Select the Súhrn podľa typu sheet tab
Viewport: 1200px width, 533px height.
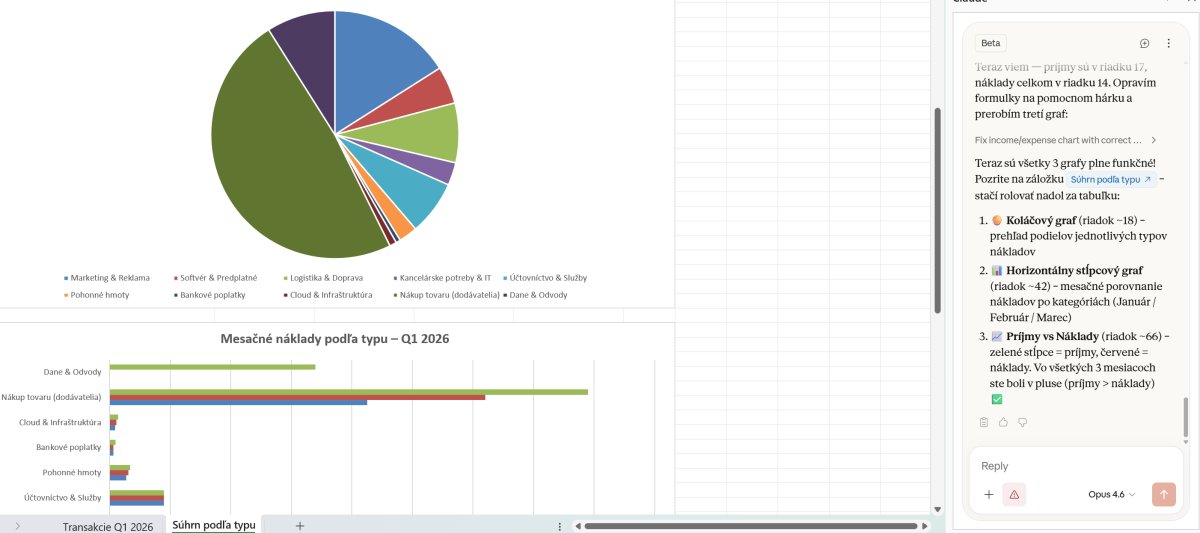(x=213, y=525)
